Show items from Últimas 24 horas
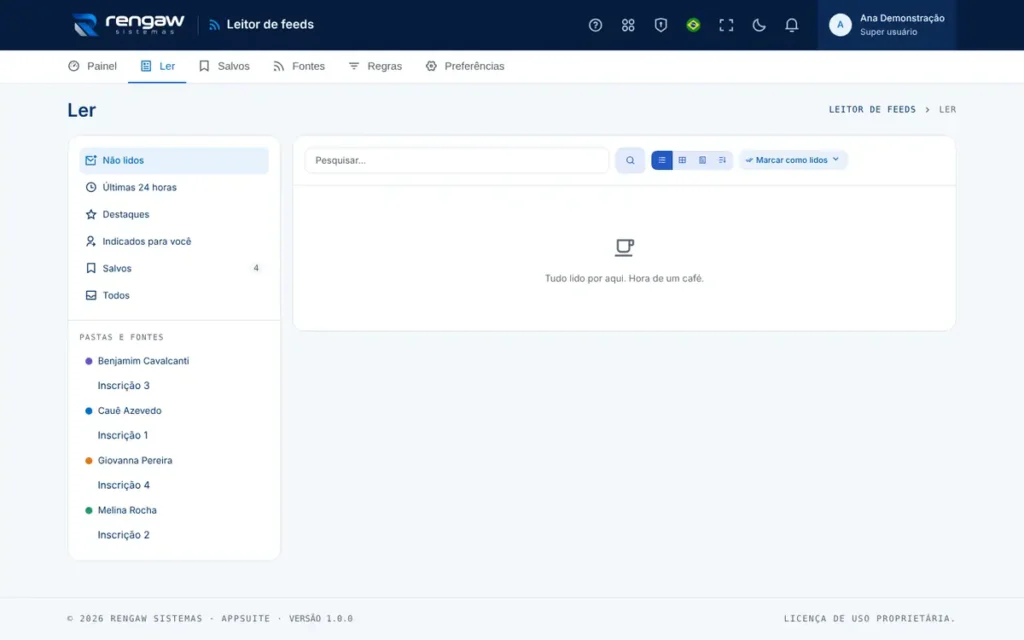Screen dimensions: 1024x640 (174, 187)
